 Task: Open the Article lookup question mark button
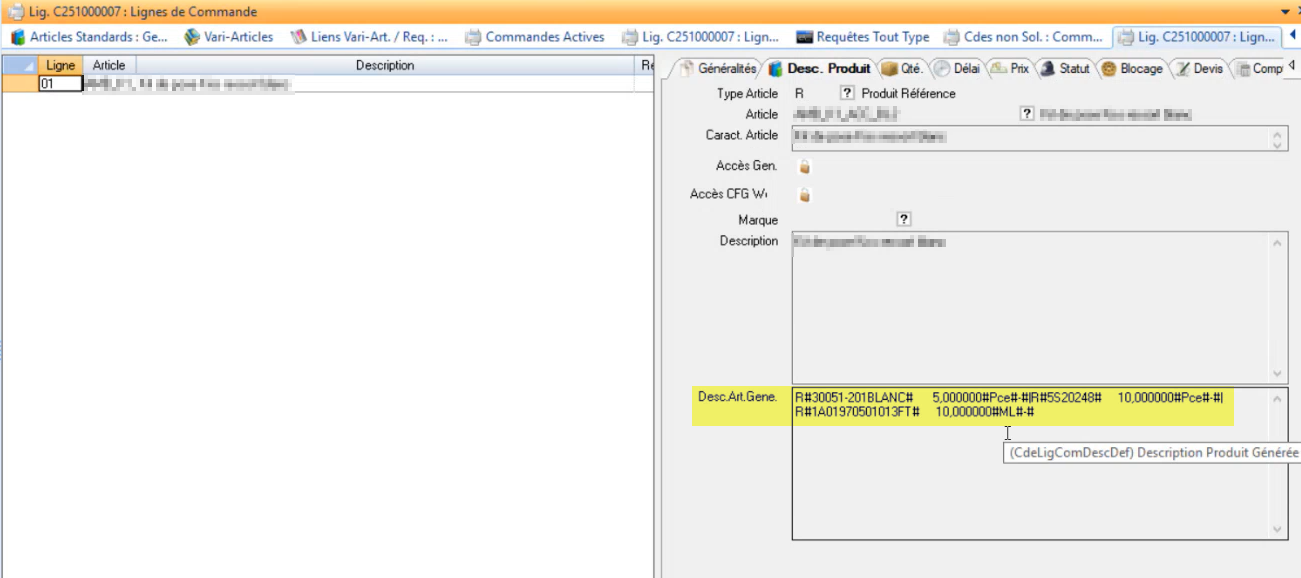[x=1026, y=114]
